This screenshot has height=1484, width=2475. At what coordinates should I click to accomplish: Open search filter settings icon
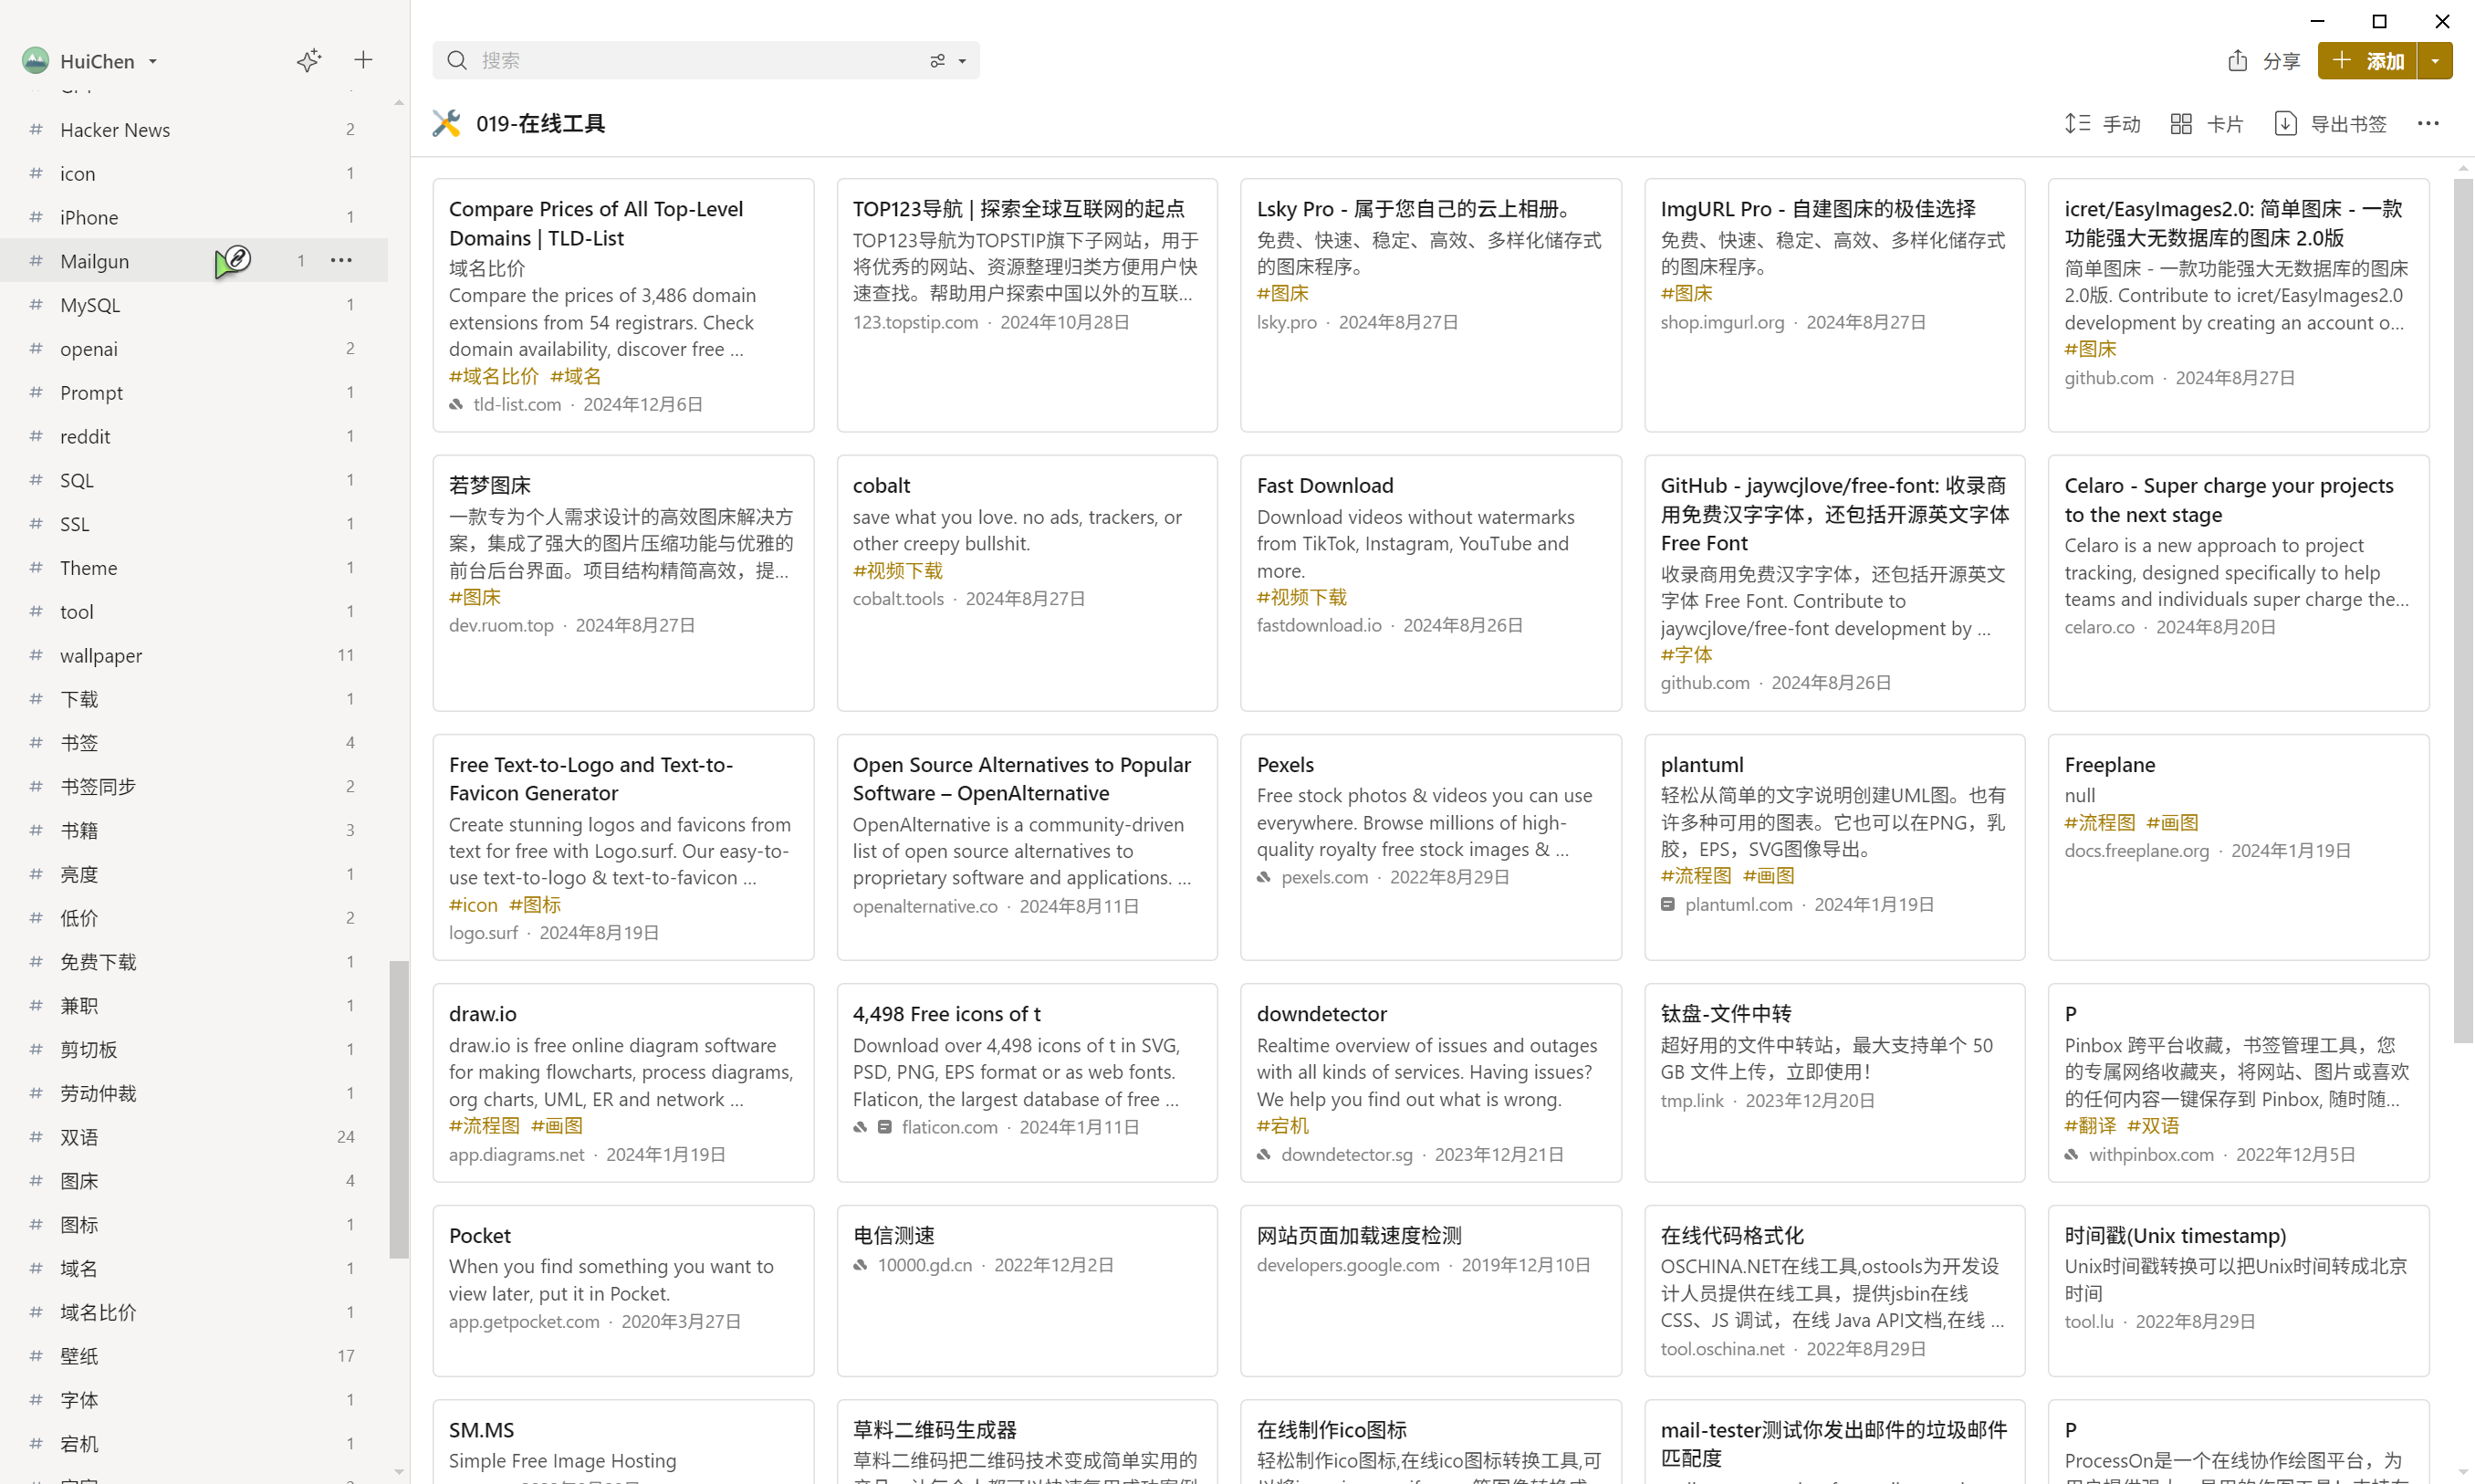(x=937, y=61)
